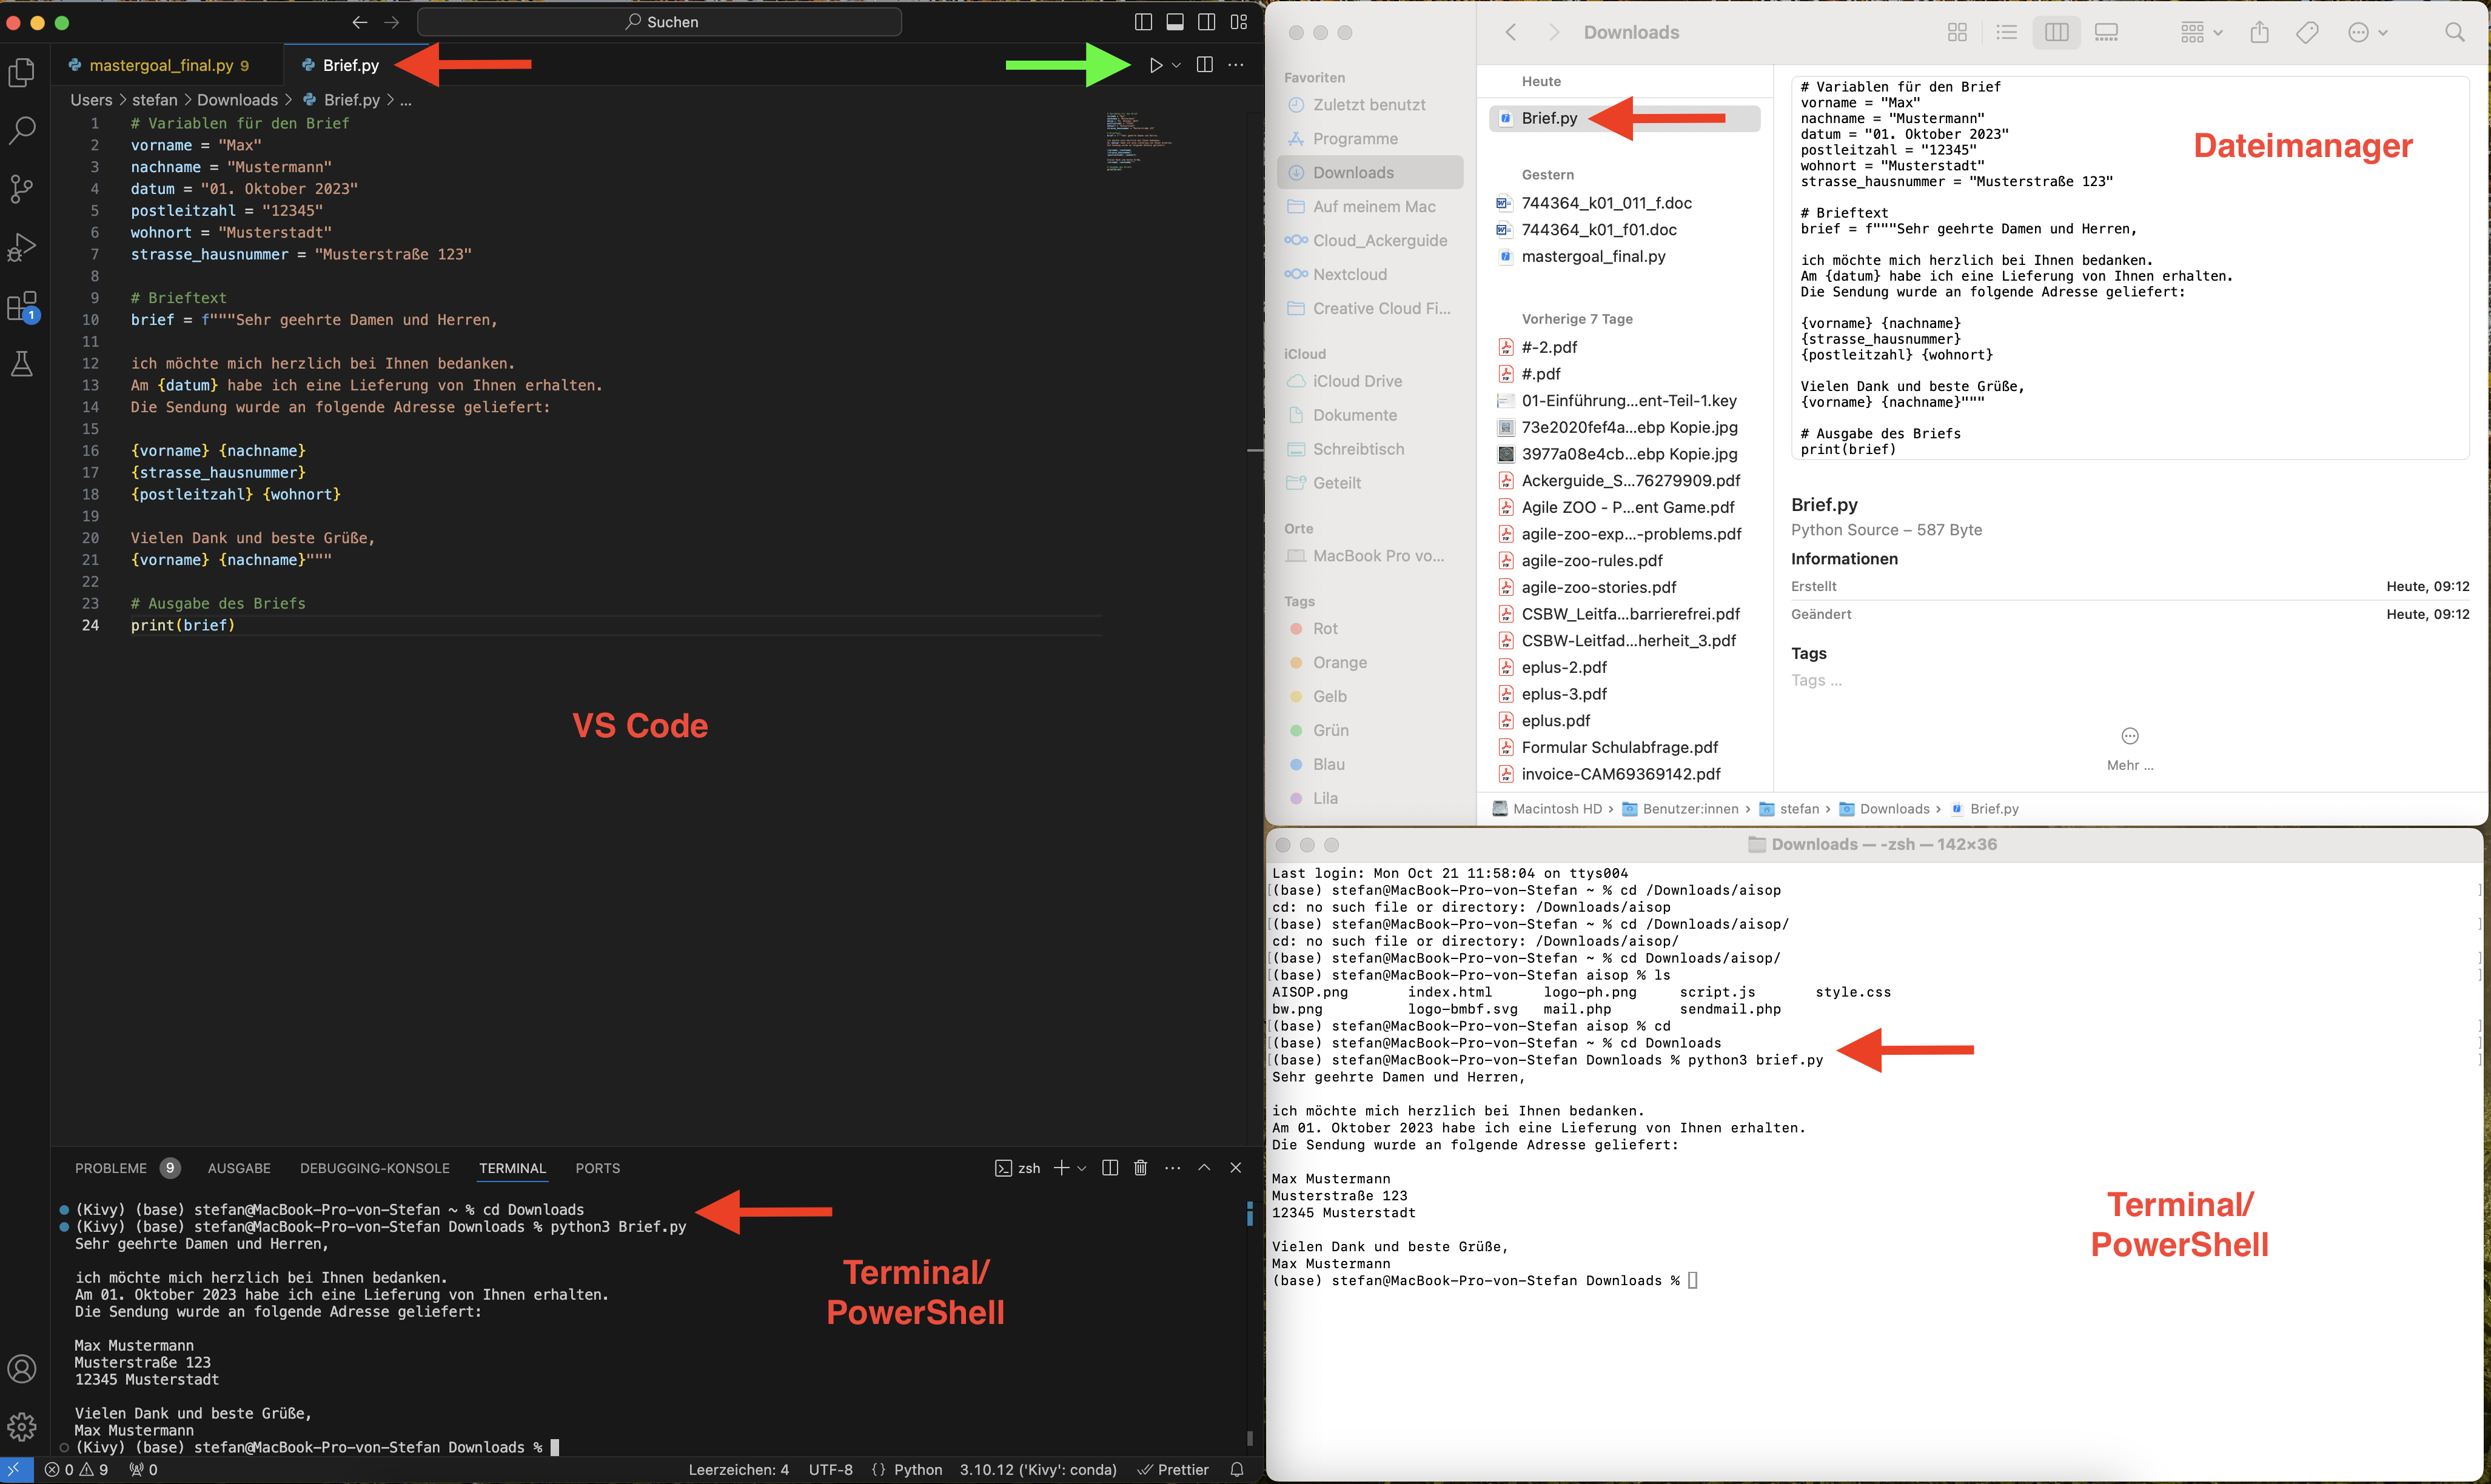The width and height of the screenshot is (2491, 1484).
Task: Run Python file with play button
Action: (x=1156, y=65)
